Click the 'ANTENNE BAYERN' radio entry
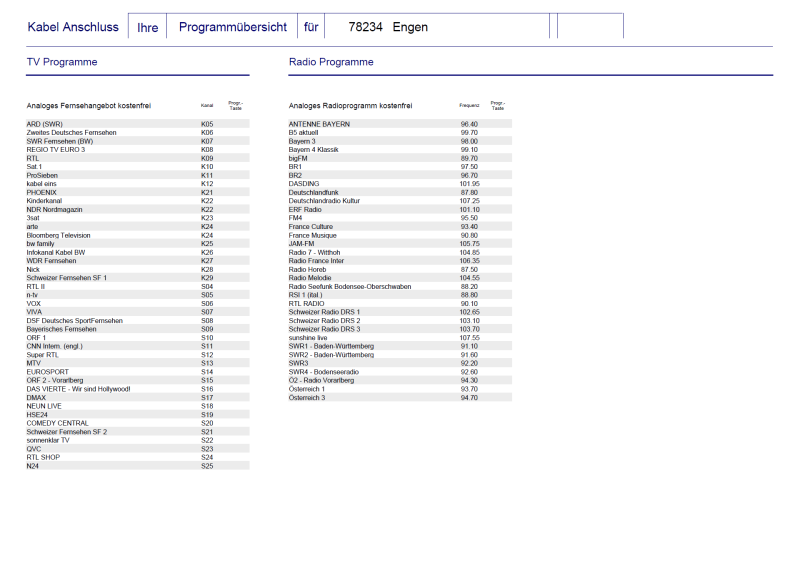 coord(319,124)
